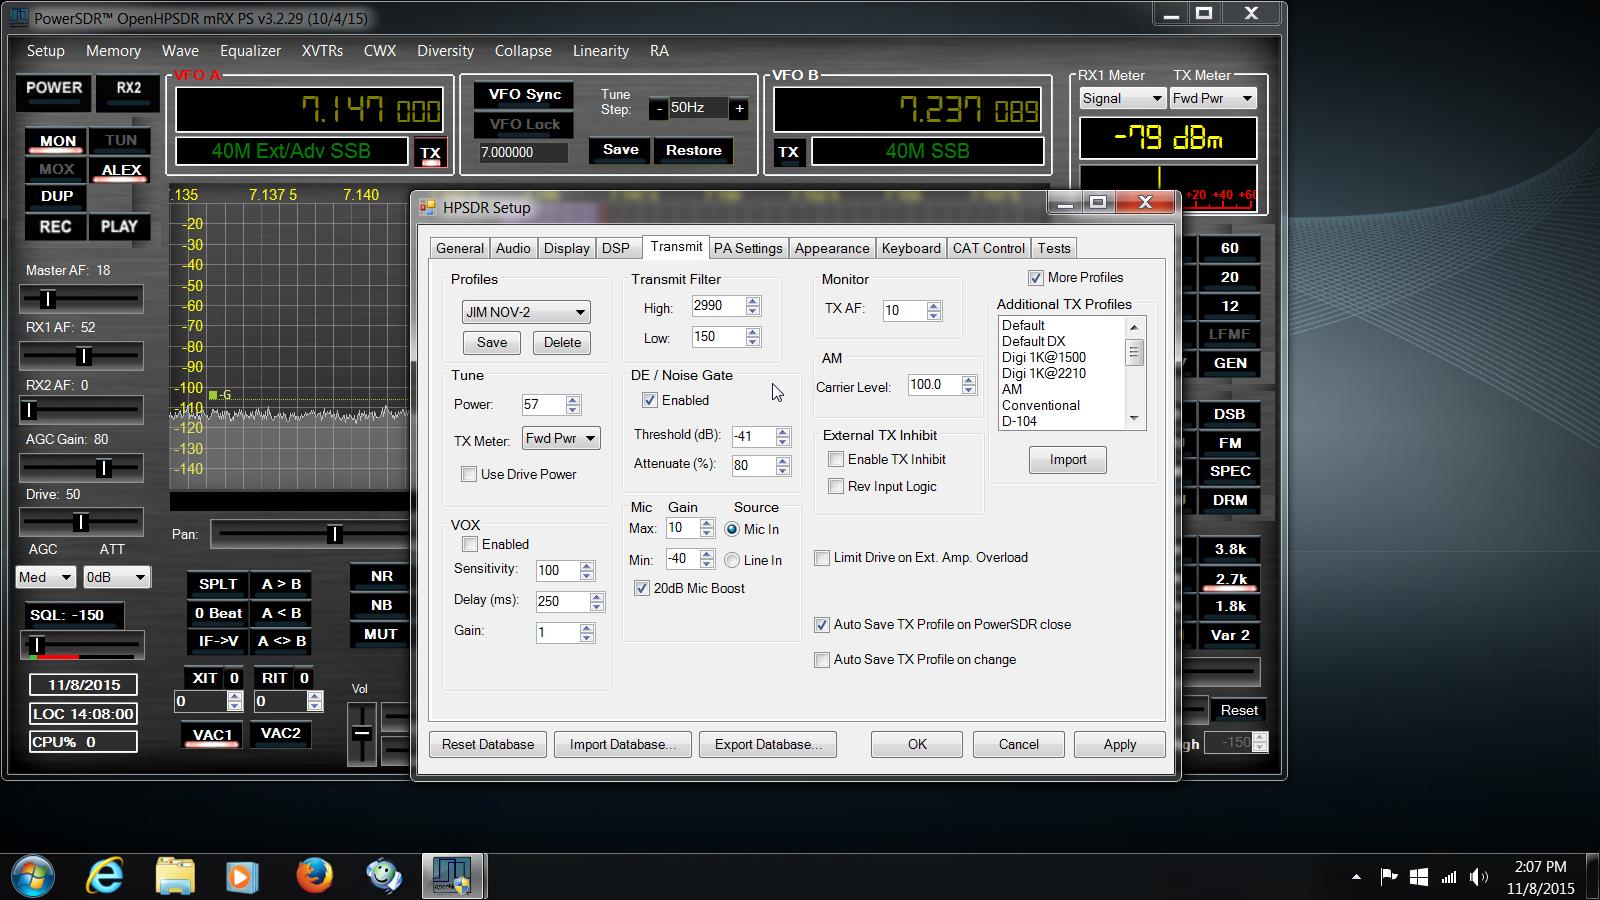The height and width of the screenshot is (900, 1600).
Task: Check Limit Drive on Ext. Amp. Overload
Action: [x=822, y=558]
